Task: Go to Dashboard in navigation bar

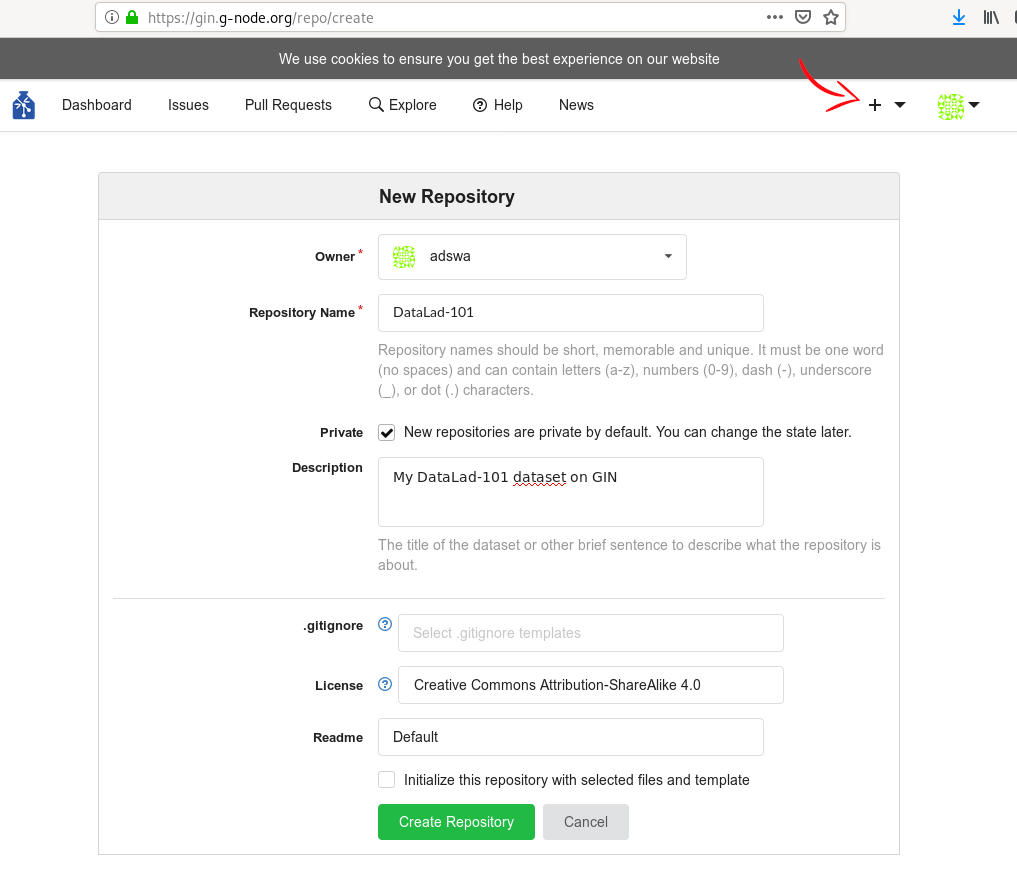Action: pos(97,105)
